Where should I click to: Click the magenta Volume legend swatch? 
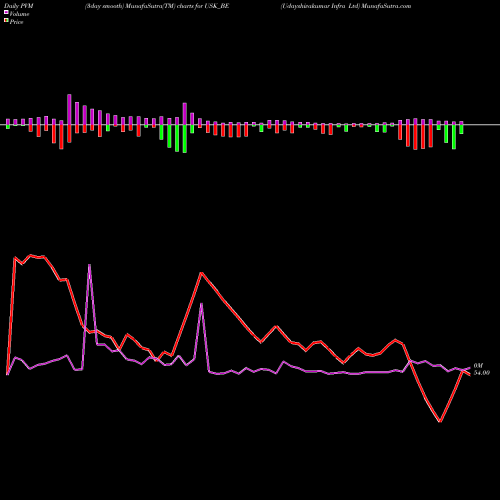click(x=6, y=13)
